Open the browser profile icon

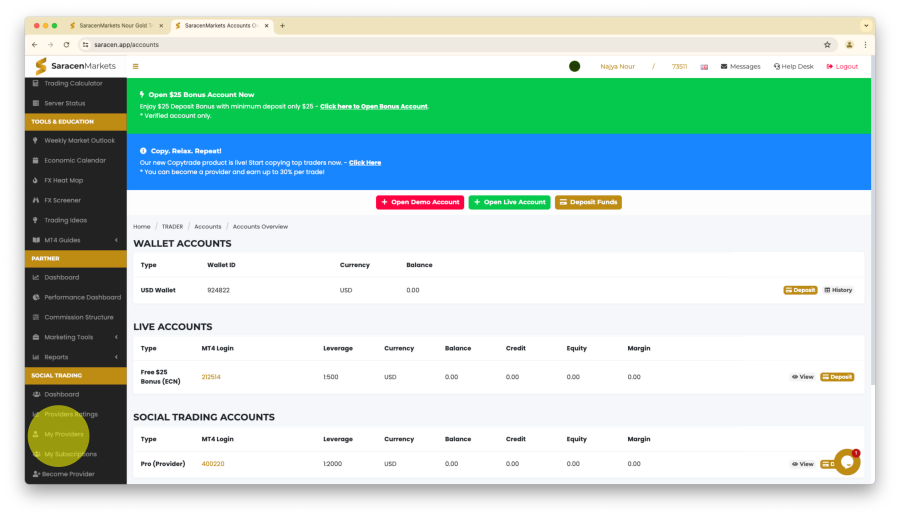click(x=849, y=45)
